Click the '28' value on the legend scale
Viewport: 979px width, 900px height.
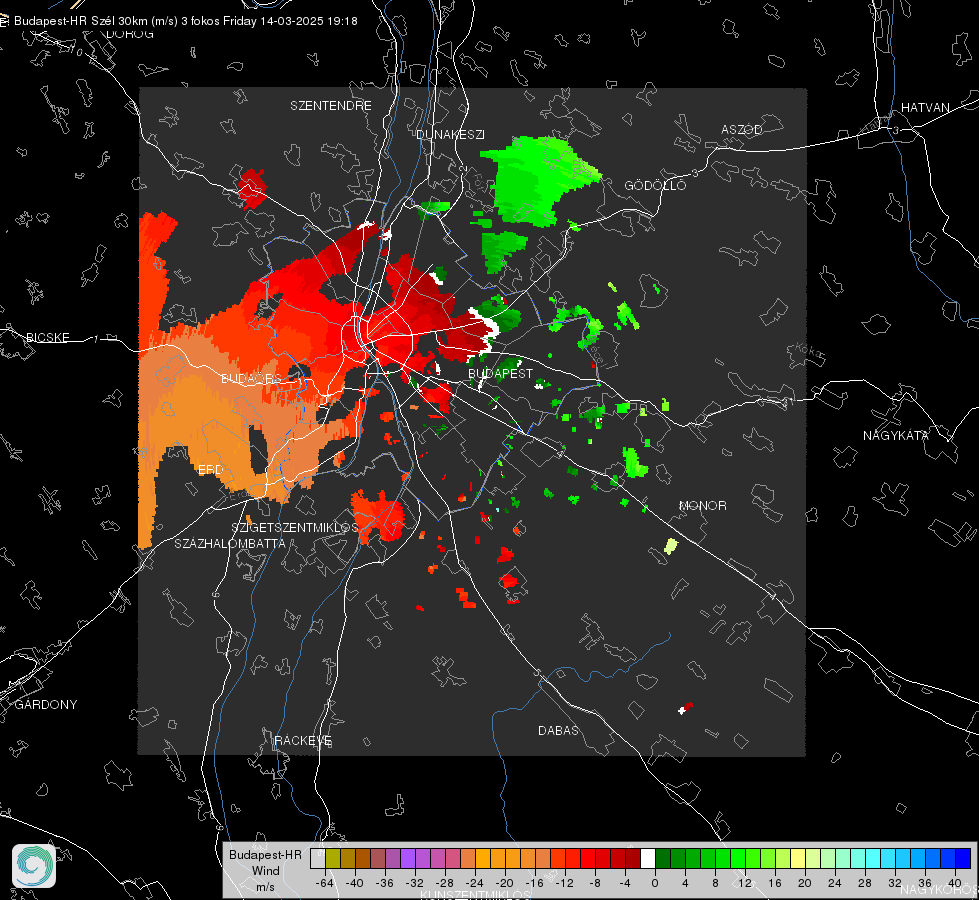[865, 883]
